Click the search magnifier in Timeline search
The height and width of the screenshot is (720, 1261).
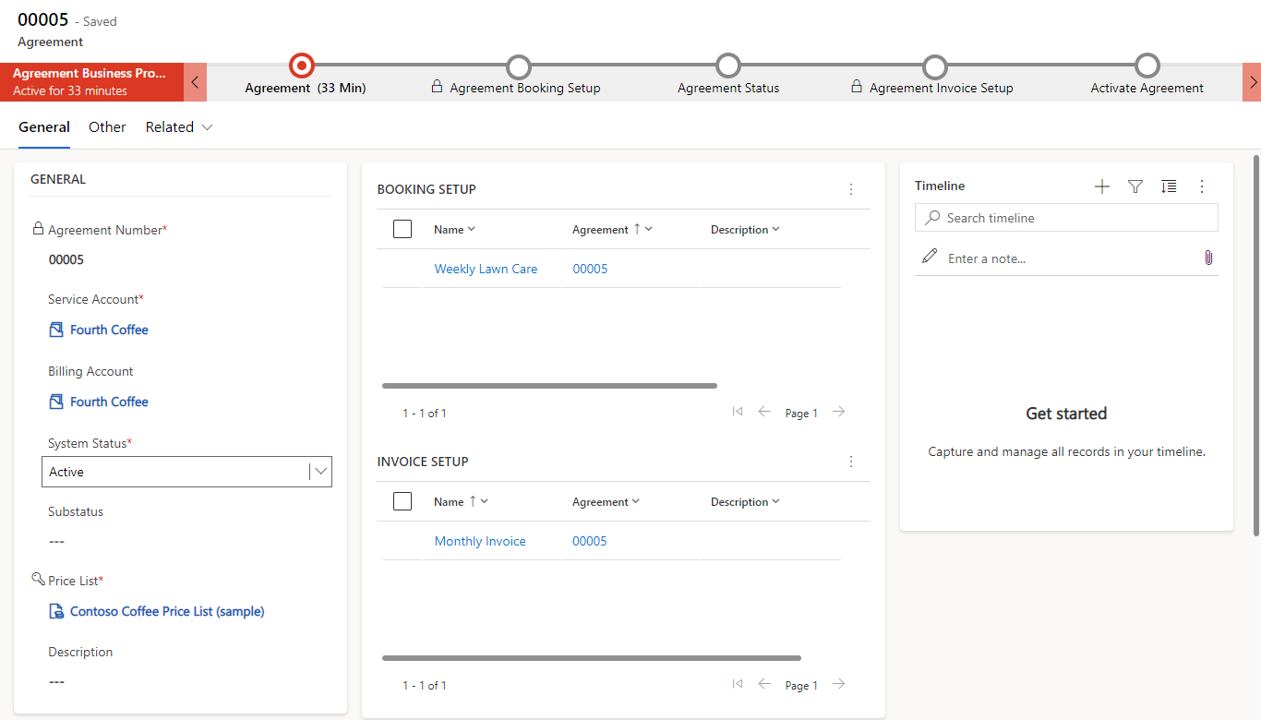pos(933,217)
